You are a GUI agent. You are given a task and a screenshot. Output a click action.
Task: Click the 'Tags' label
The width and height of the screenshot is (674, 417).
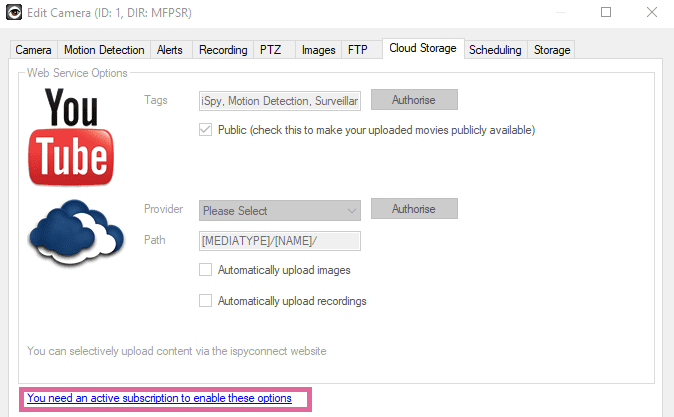(x=156, y=100)
